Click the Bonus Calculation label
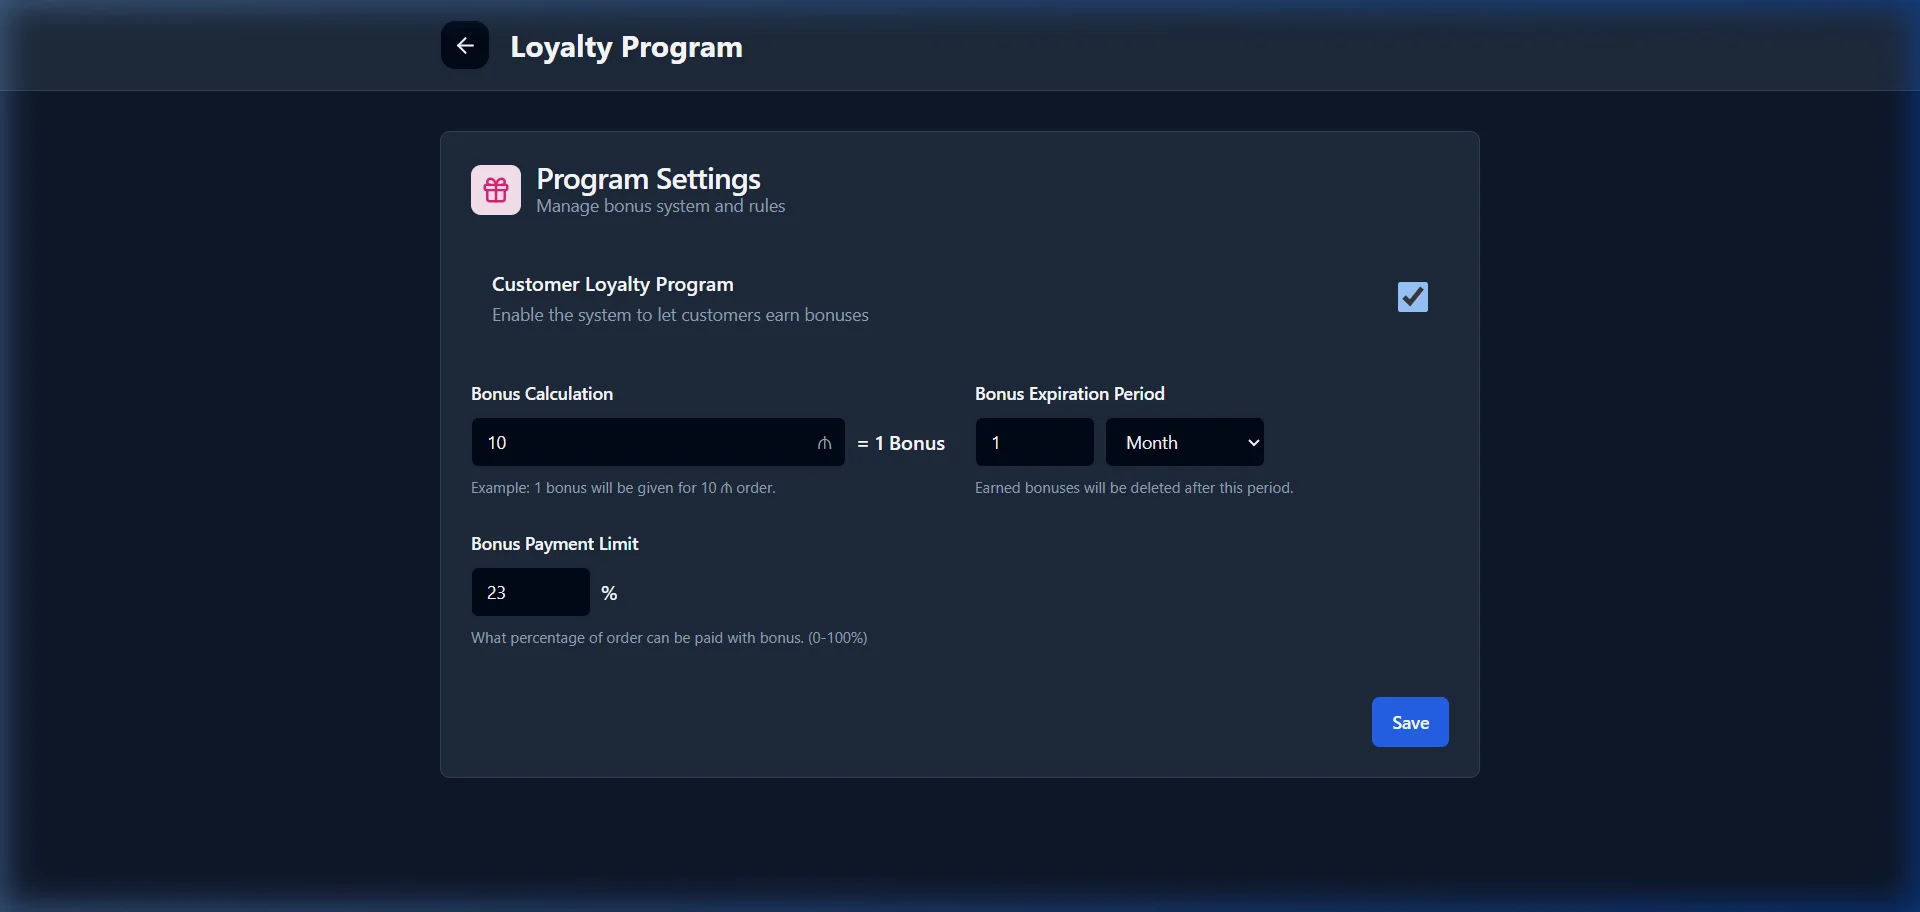Viewport: 1920px width, 912px height. pyautogui.click(x=542, y=394)
